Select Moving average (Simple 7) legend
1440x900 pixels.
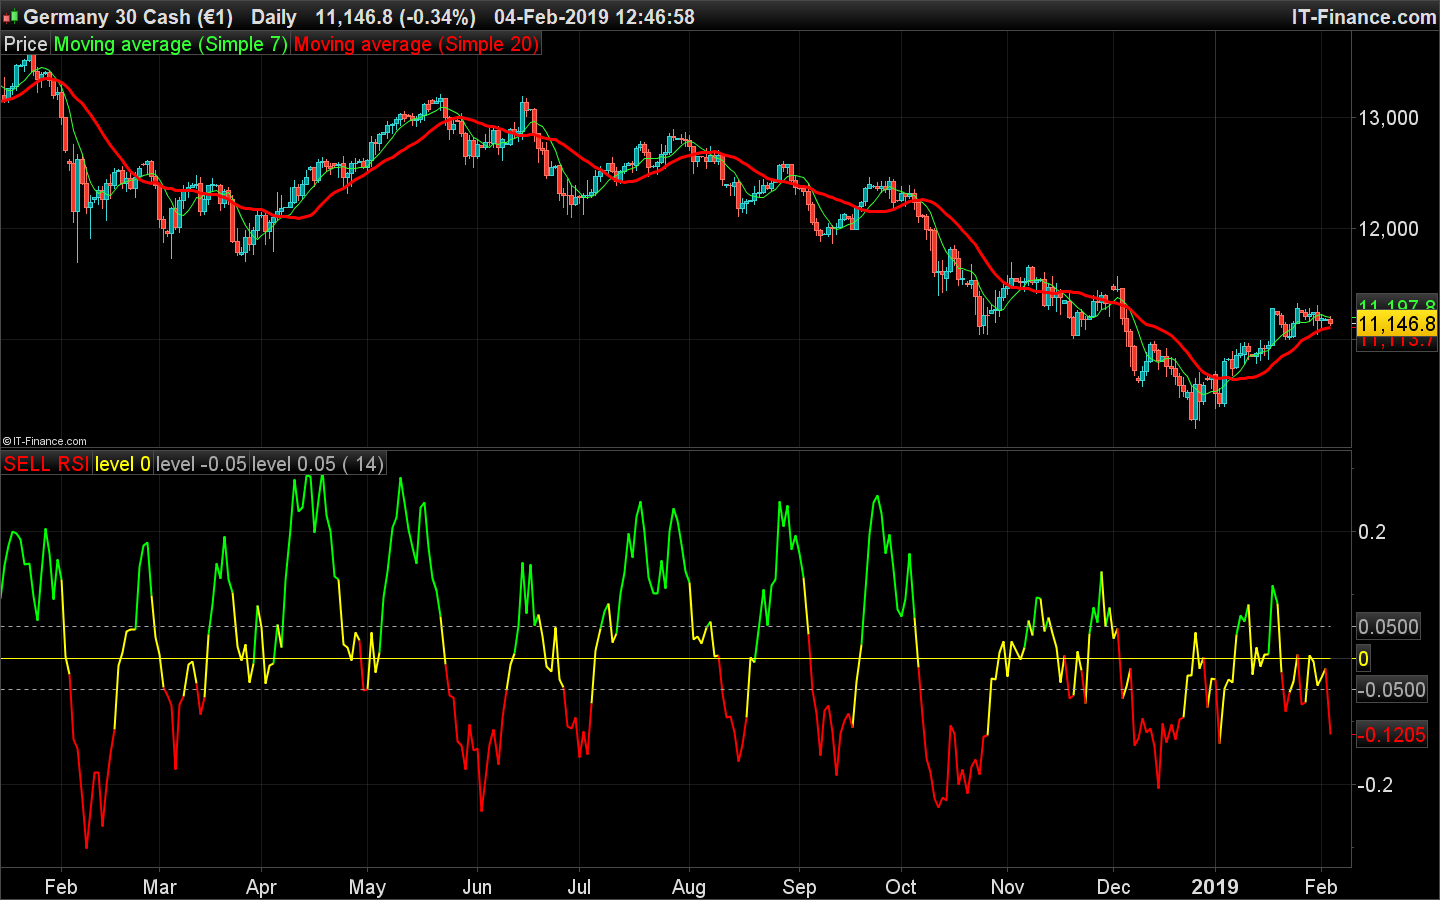pos(170,44)
